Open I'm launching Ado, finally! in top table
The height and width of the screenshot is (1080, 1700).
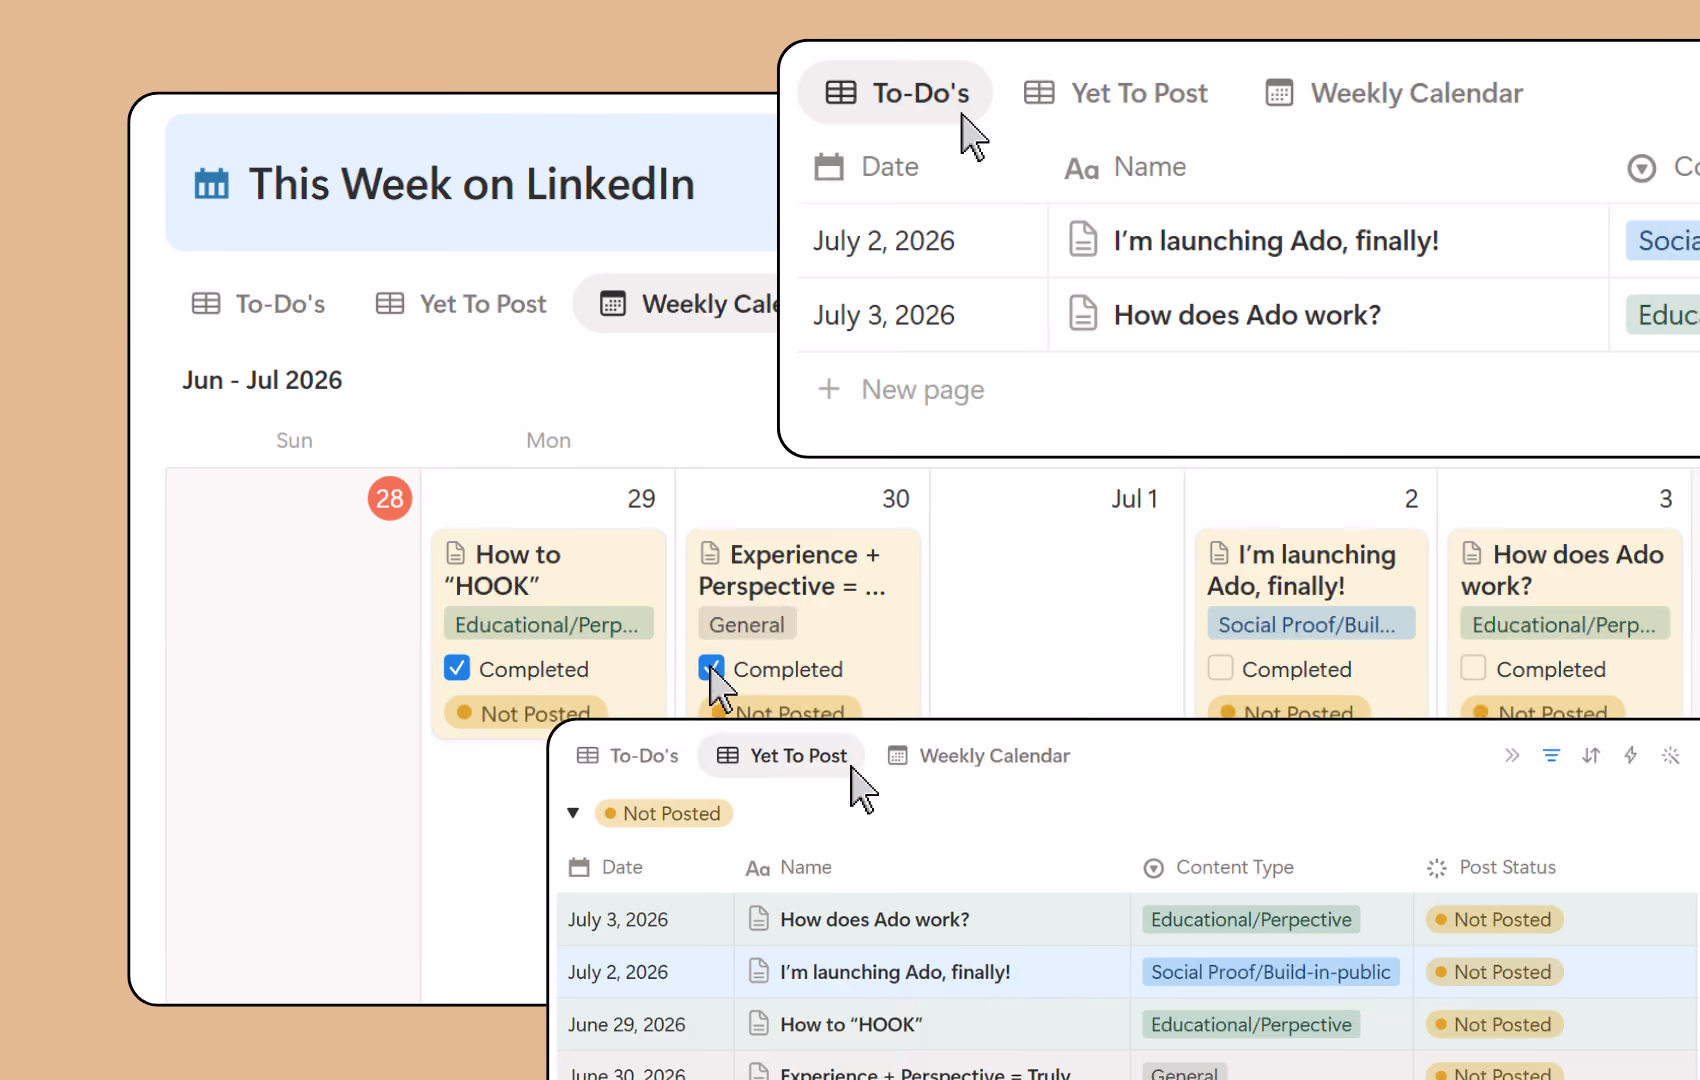point(1276,241)
